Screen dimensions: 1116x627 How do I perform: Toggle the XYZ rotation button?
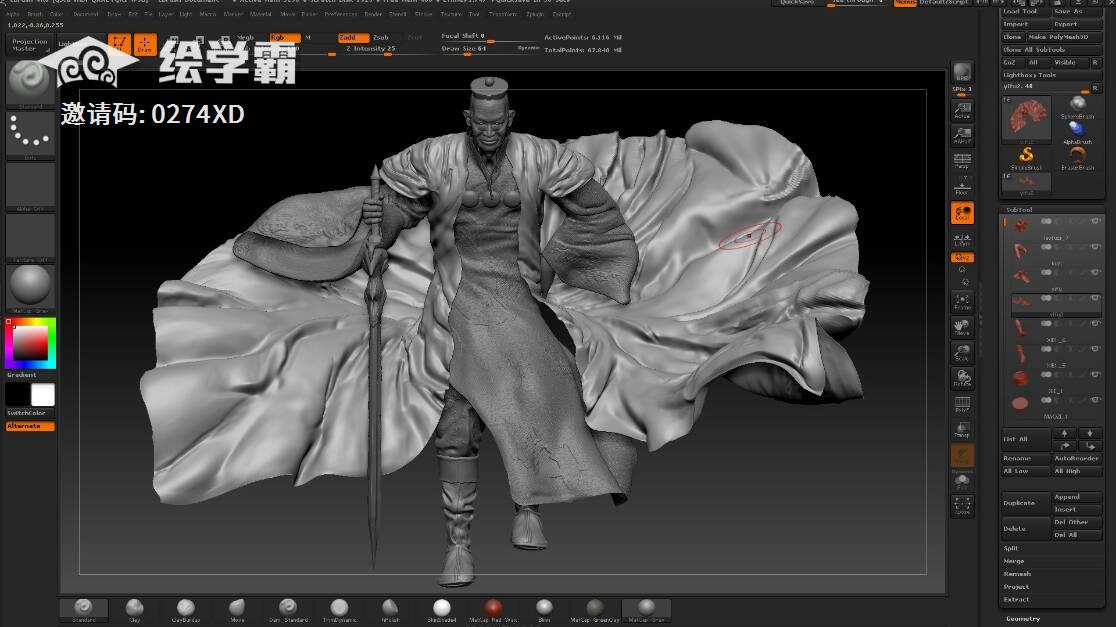(x=962, y=258)
